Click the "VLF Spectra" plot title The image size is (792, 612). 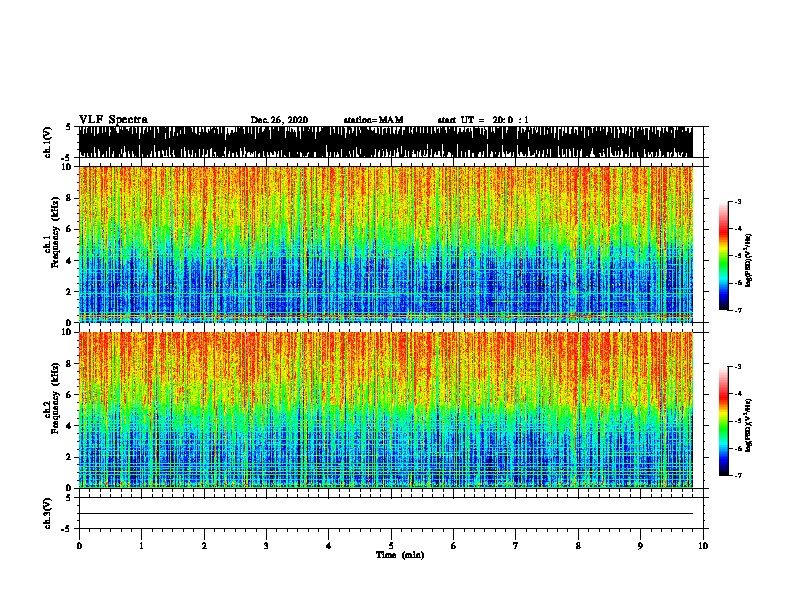[x=113, y=120]
